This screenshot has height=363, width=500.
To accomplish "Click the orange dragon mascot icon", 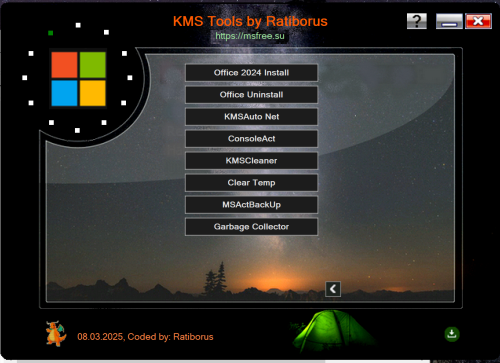I will 56,334.
